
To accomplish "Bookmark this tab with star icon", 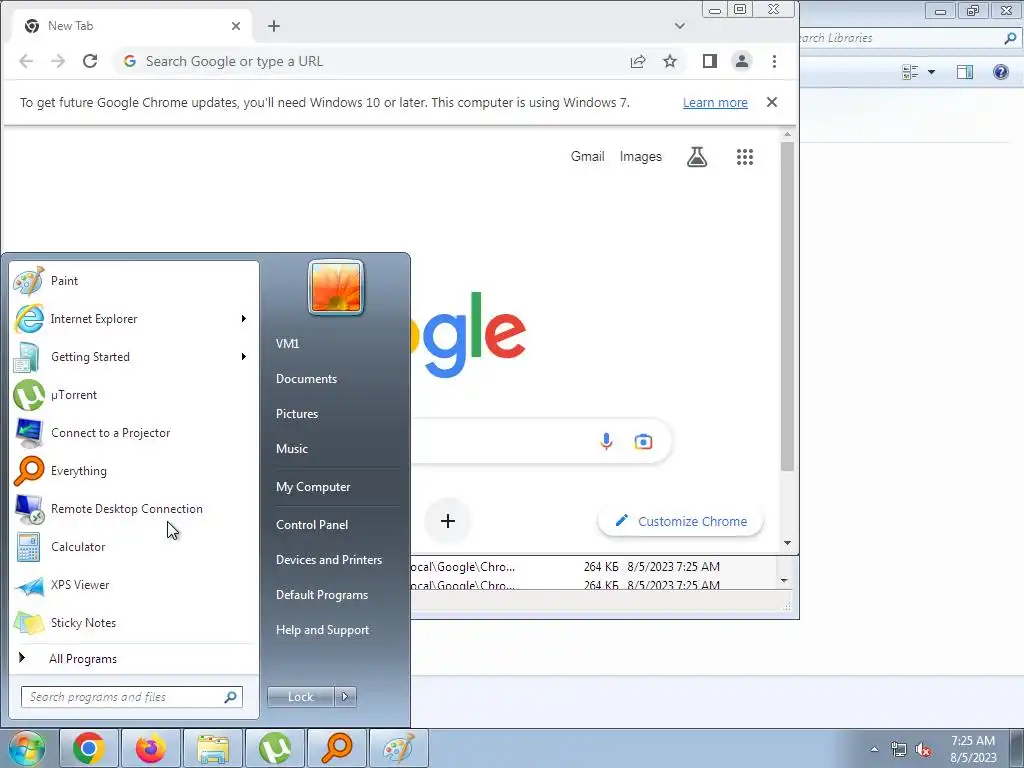I will [x=670, y=61].
